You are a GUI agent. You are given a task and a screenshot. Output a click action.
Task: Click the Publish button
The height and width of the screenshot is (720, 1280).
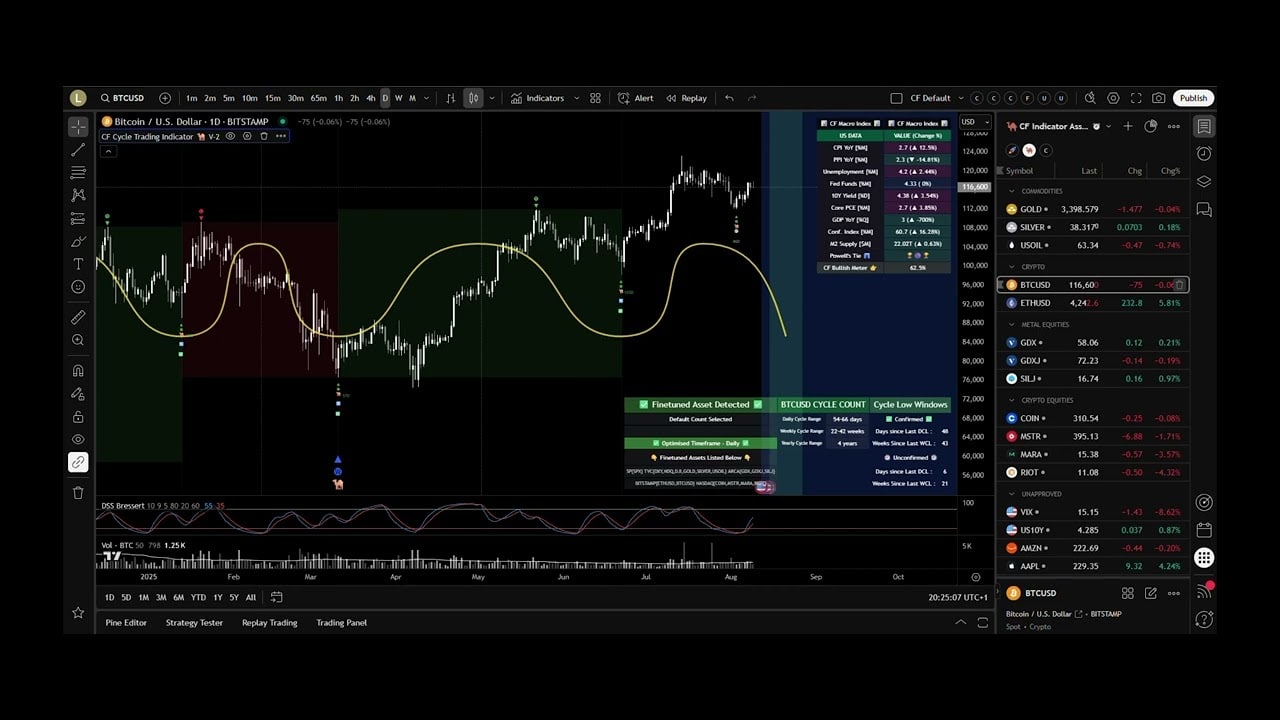click(1193, 98)
